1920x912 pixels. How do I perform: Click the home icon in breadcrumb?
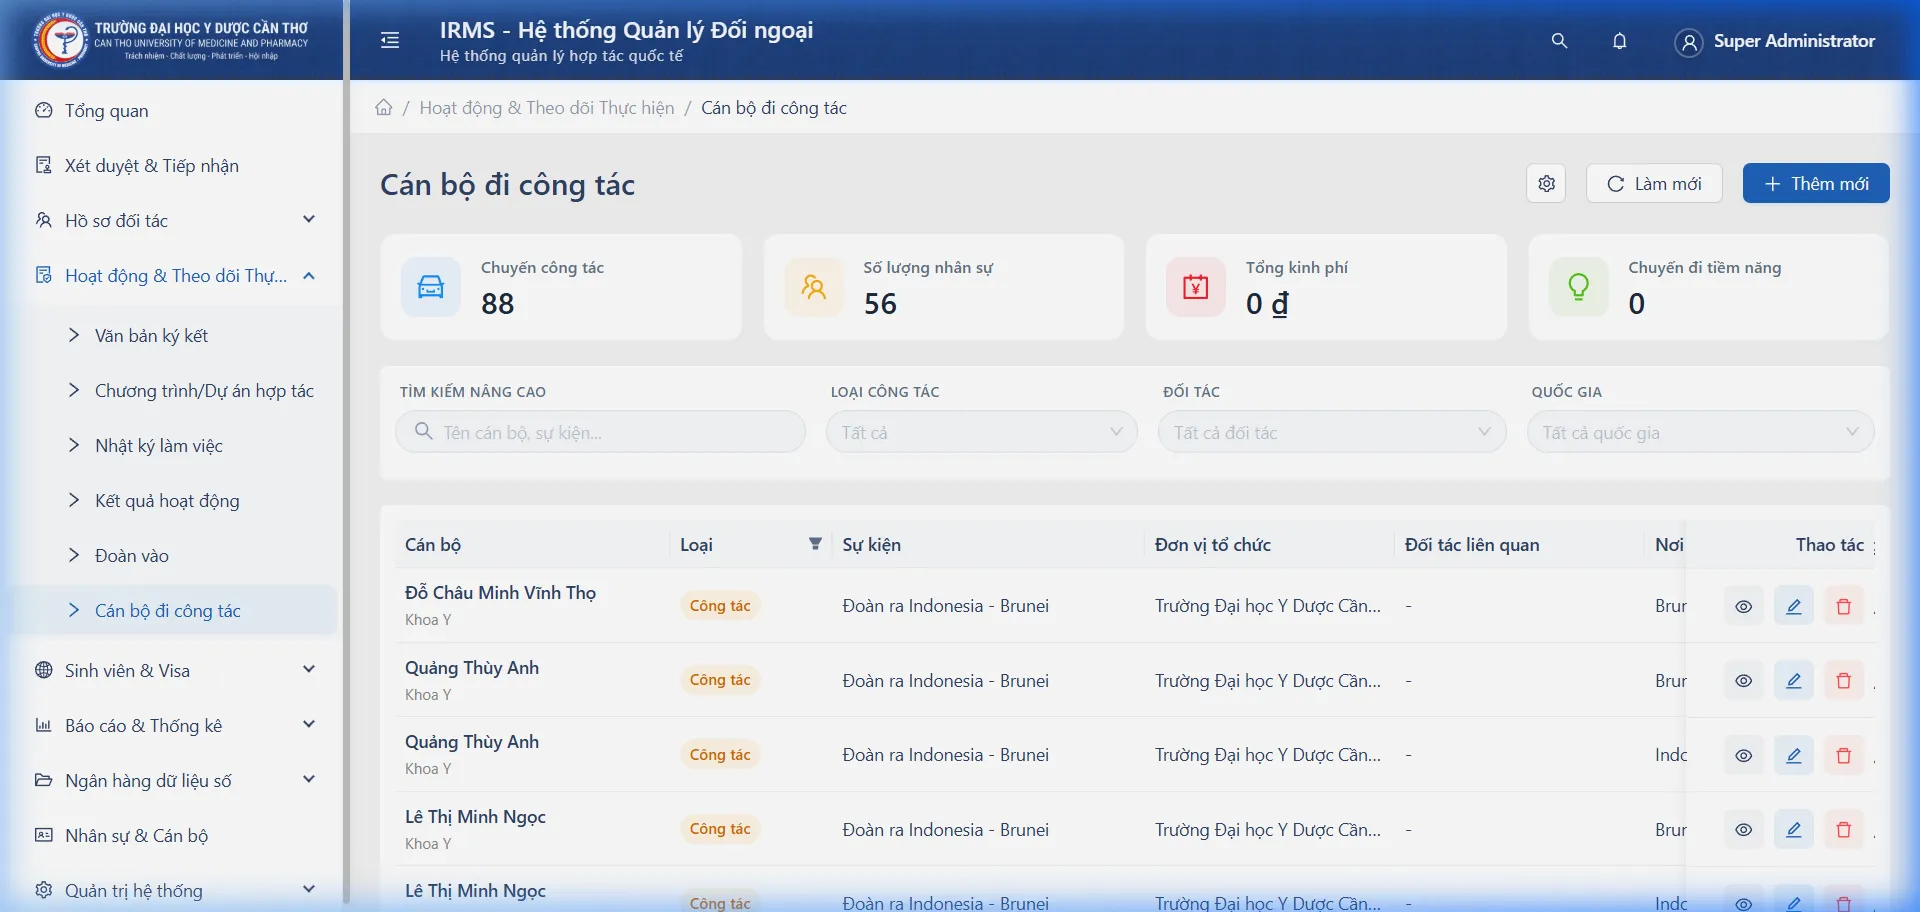(x=384, y=108)
